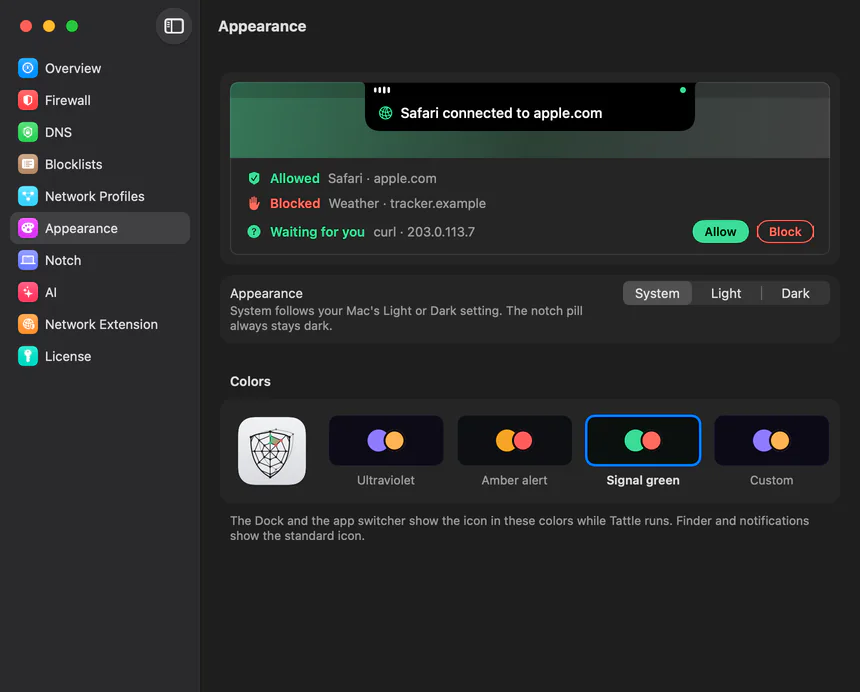Click the Notch laptop icon
860x692 pixels.
click(x=28, y=260)
